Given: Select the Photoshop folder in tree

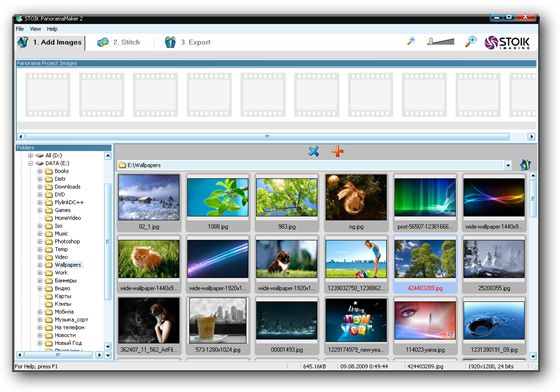Looking at the screenshot, I should coord(67,241).
